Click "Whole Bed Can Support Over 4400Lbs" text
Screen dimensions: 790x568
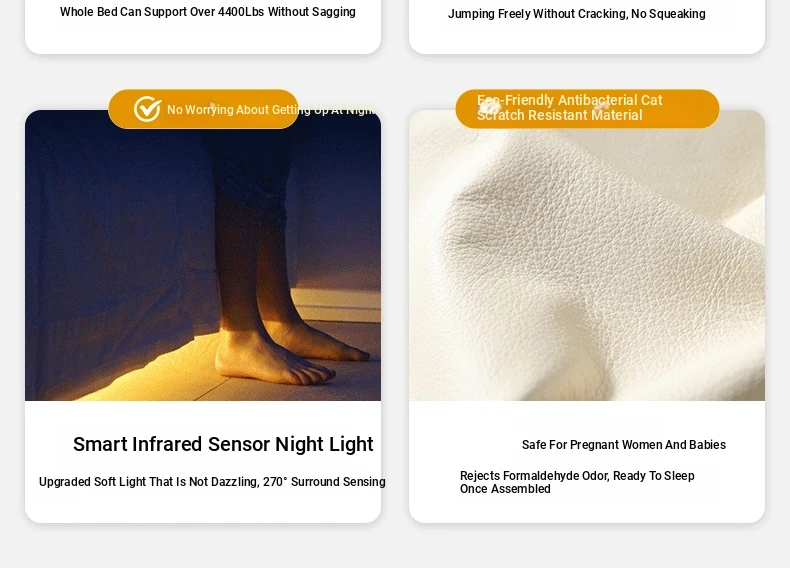208,12
